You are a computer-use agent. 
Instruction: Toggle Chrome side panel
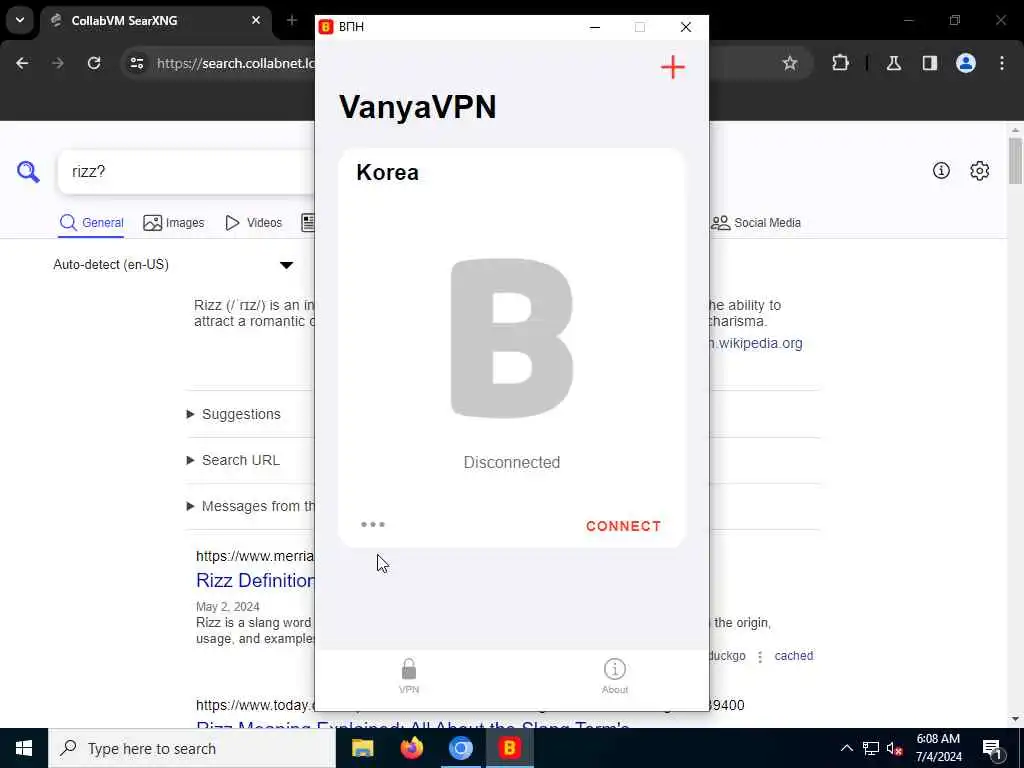(x=930, y=63)
